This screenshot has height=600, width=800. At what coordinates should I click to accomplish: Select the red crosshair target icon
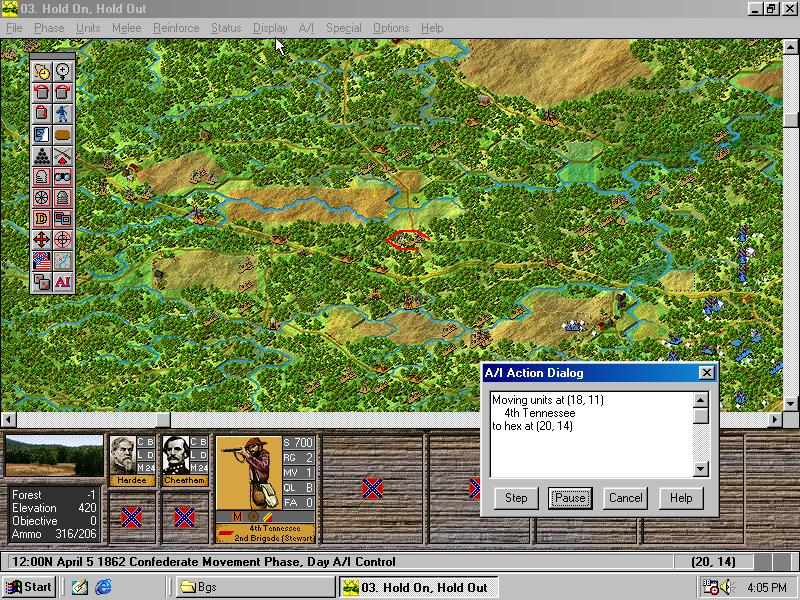(x=63, y=240)
